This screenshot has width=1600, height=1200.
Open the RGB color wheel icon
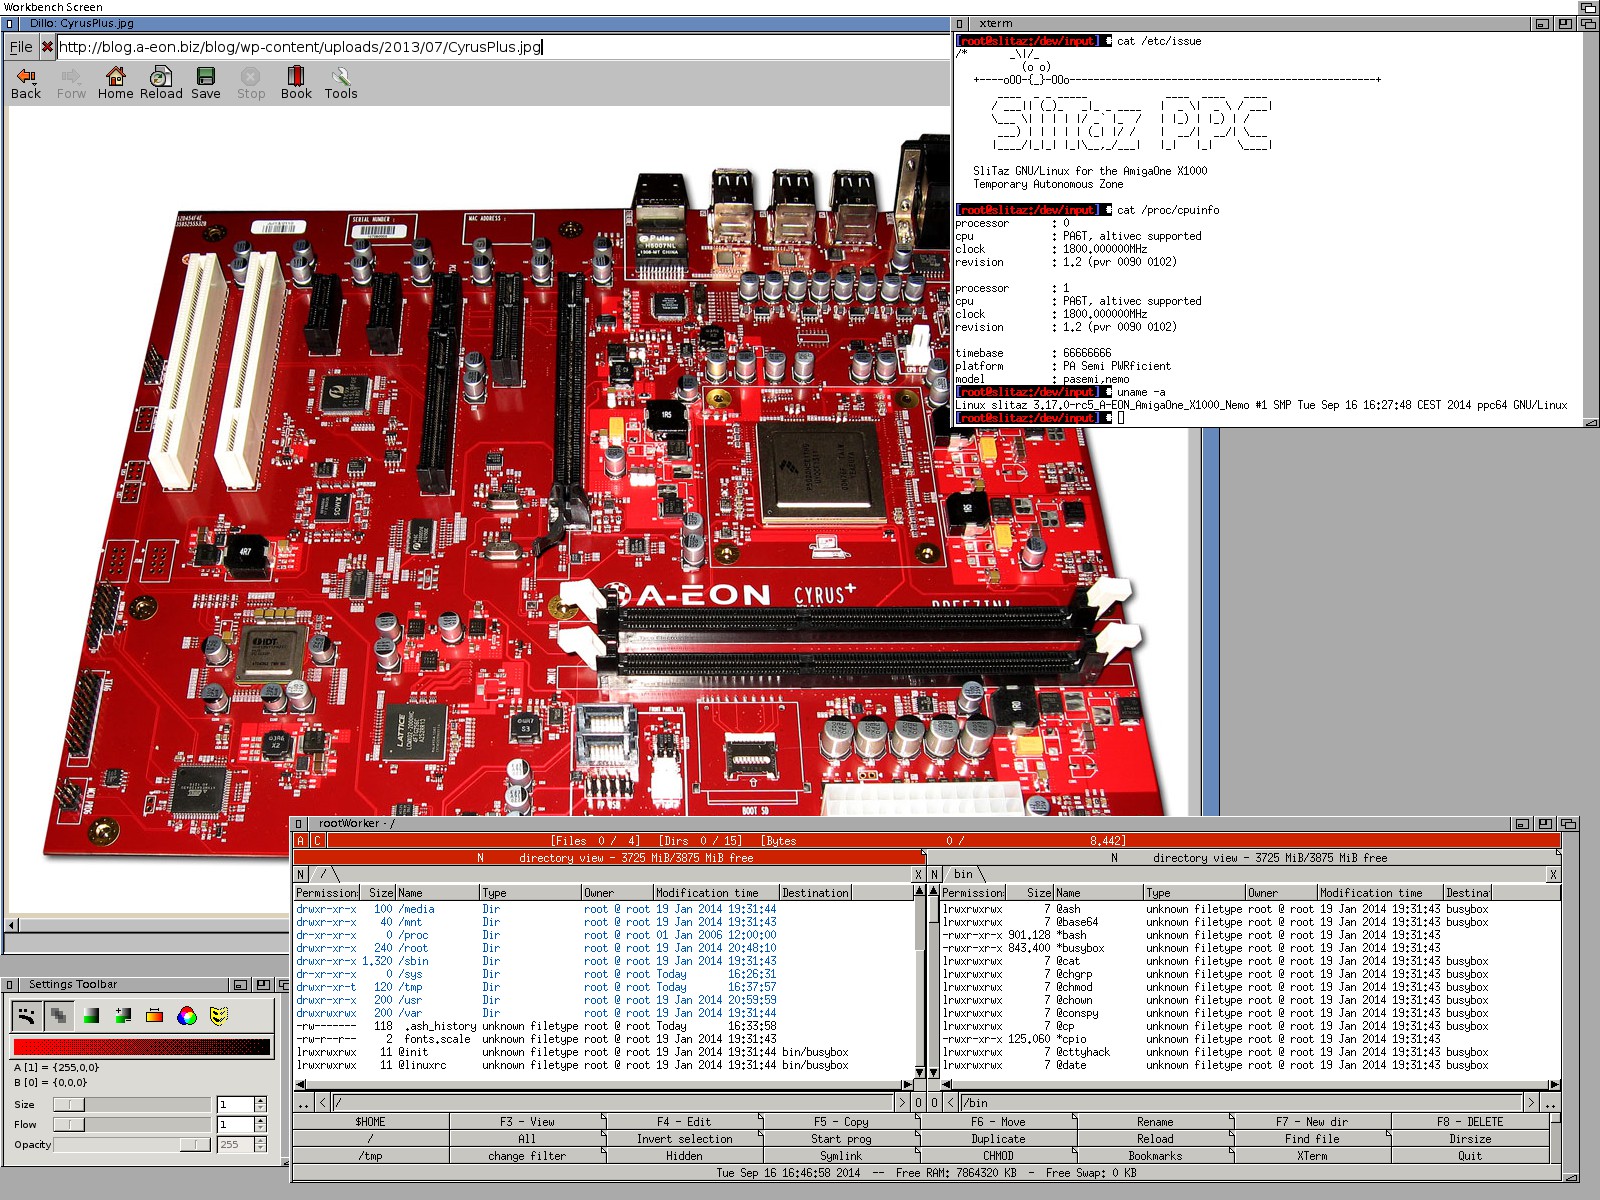point(187,1017)
